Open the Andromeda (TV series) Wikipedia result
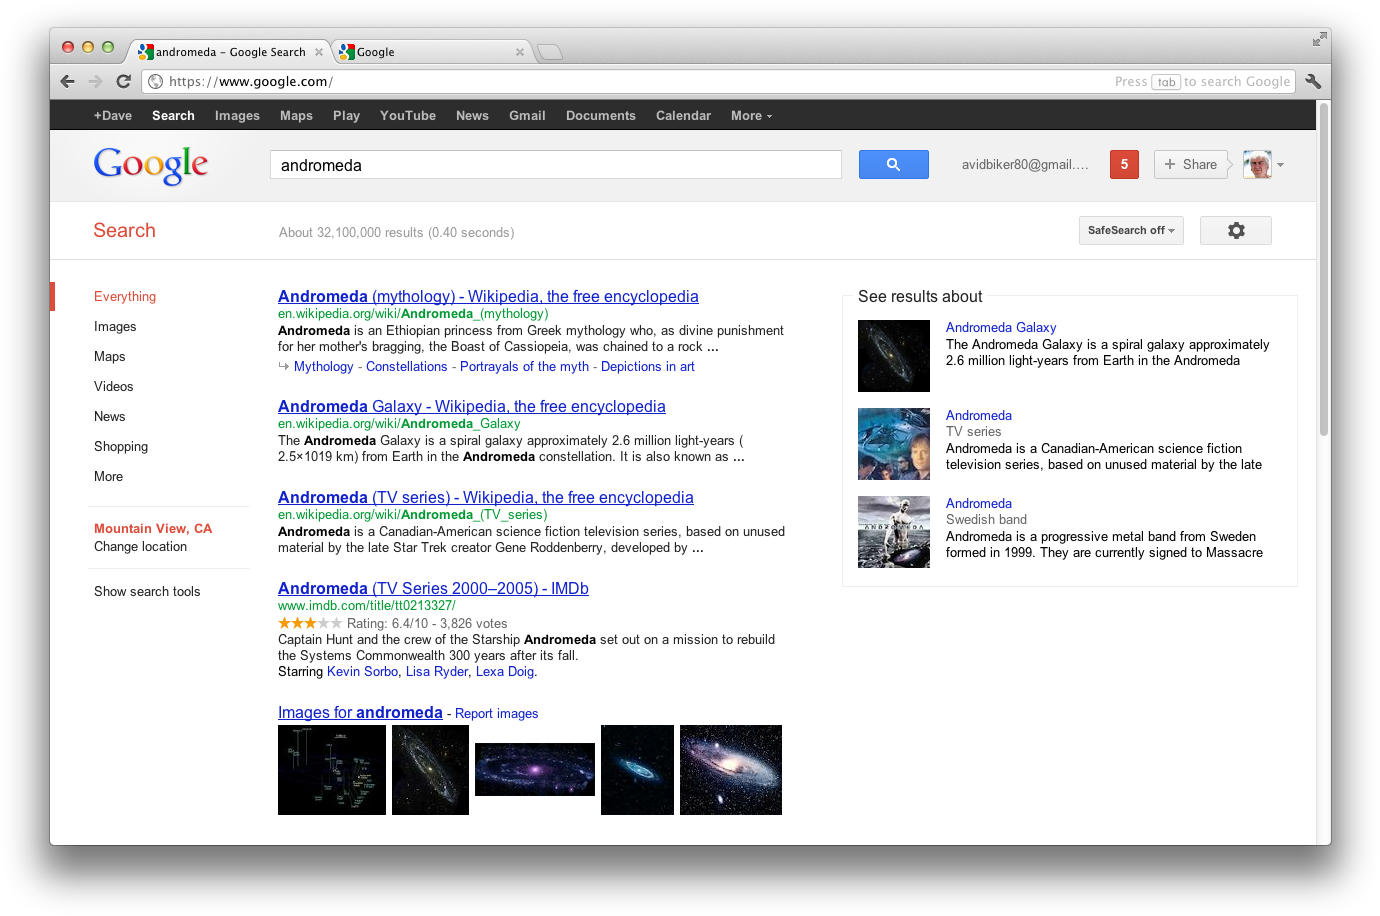 486,498
